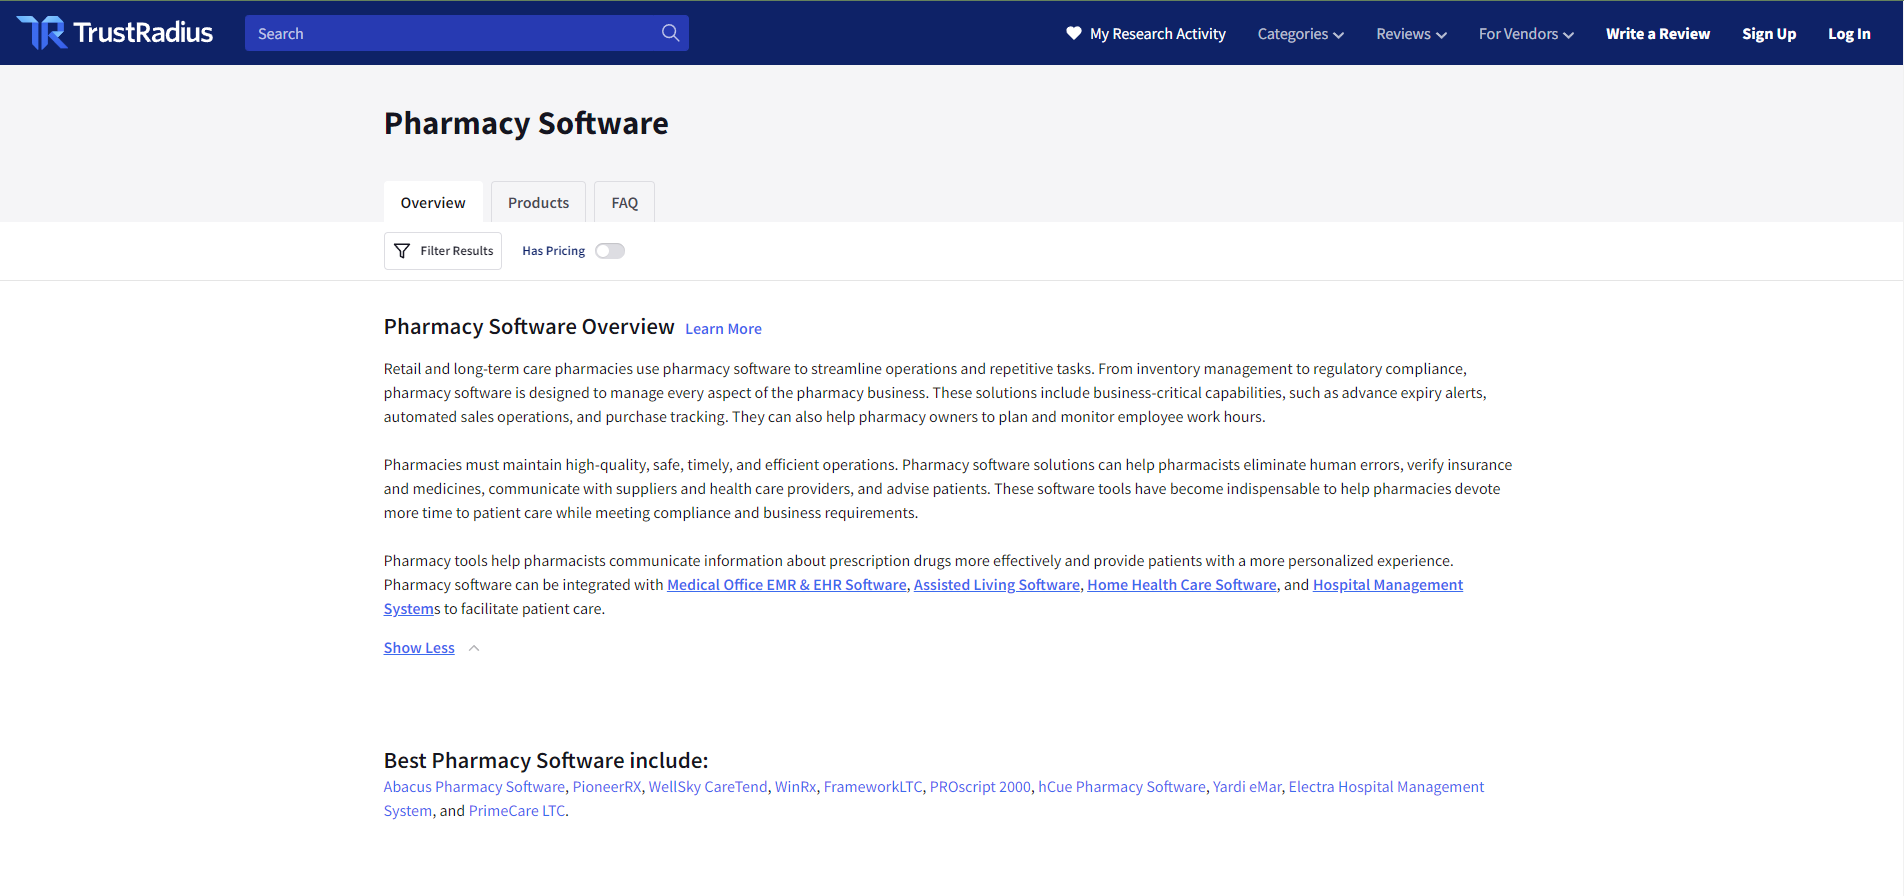Open Filter Results
Viewport: 1904px width, 896px height.
[x=443, y=251]
